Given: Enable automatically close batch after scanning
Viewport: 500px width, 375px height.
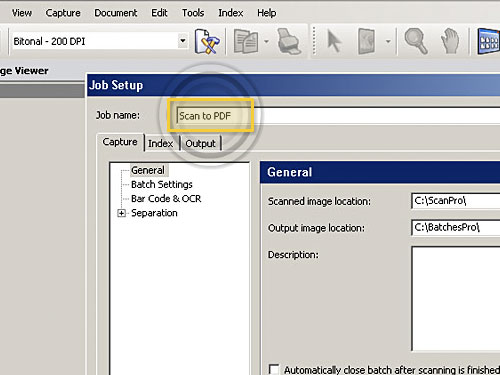Looking at the screenshot, I should coord(274,369).
